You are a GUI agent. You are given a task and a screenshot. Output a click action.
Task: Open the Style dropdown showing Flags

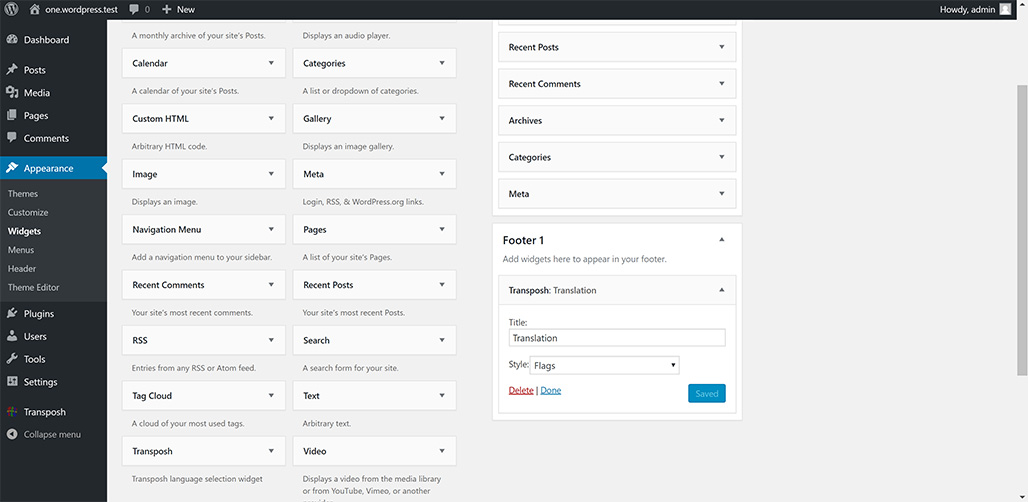(x=604, y=365)
